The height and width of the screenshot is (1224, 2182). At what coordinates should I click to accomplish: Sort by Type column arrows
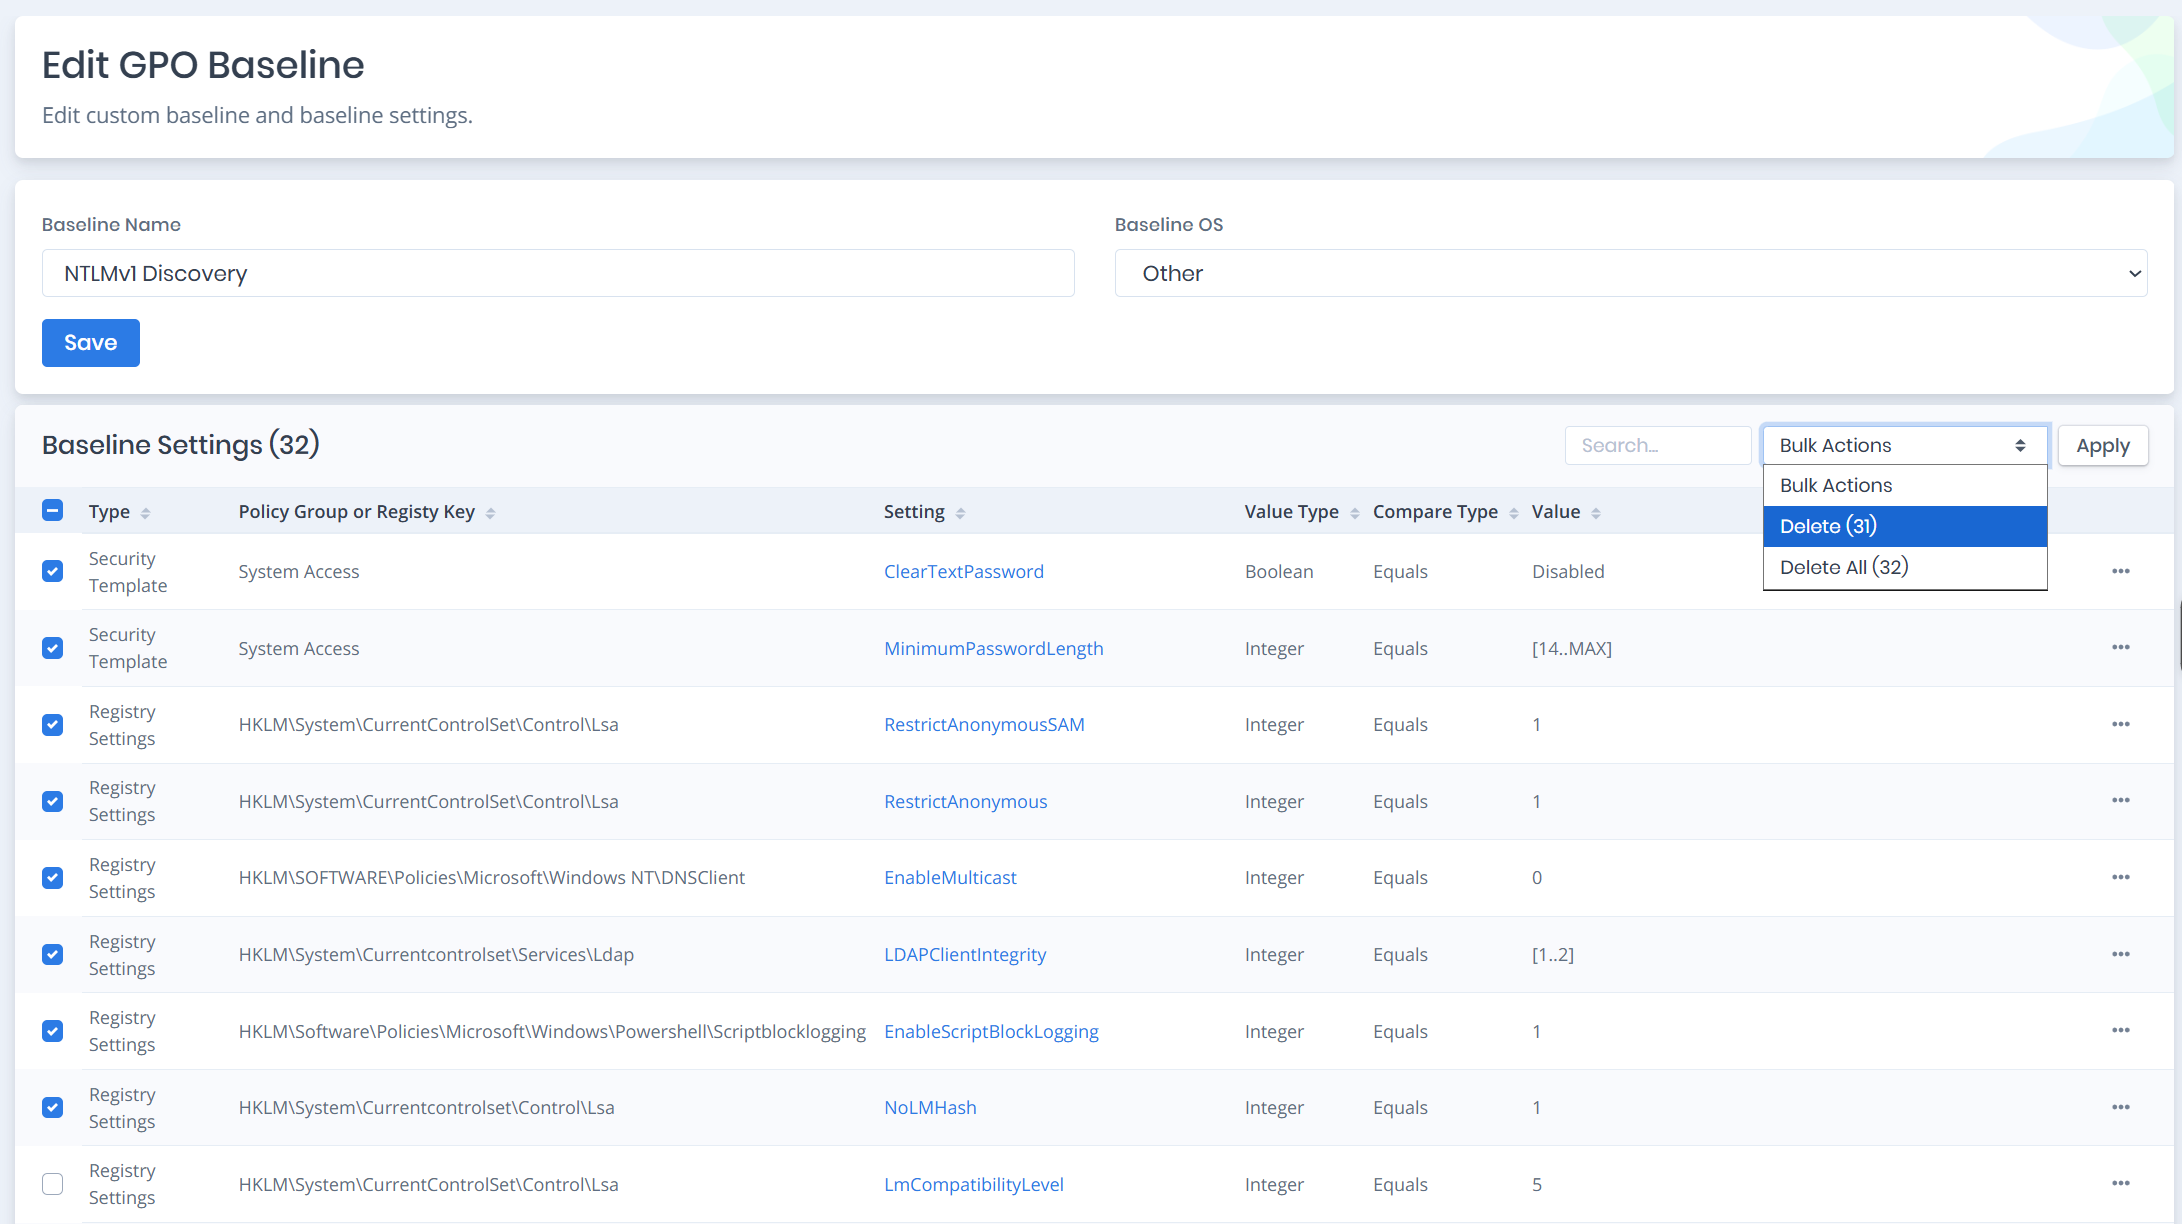point(145,513)
